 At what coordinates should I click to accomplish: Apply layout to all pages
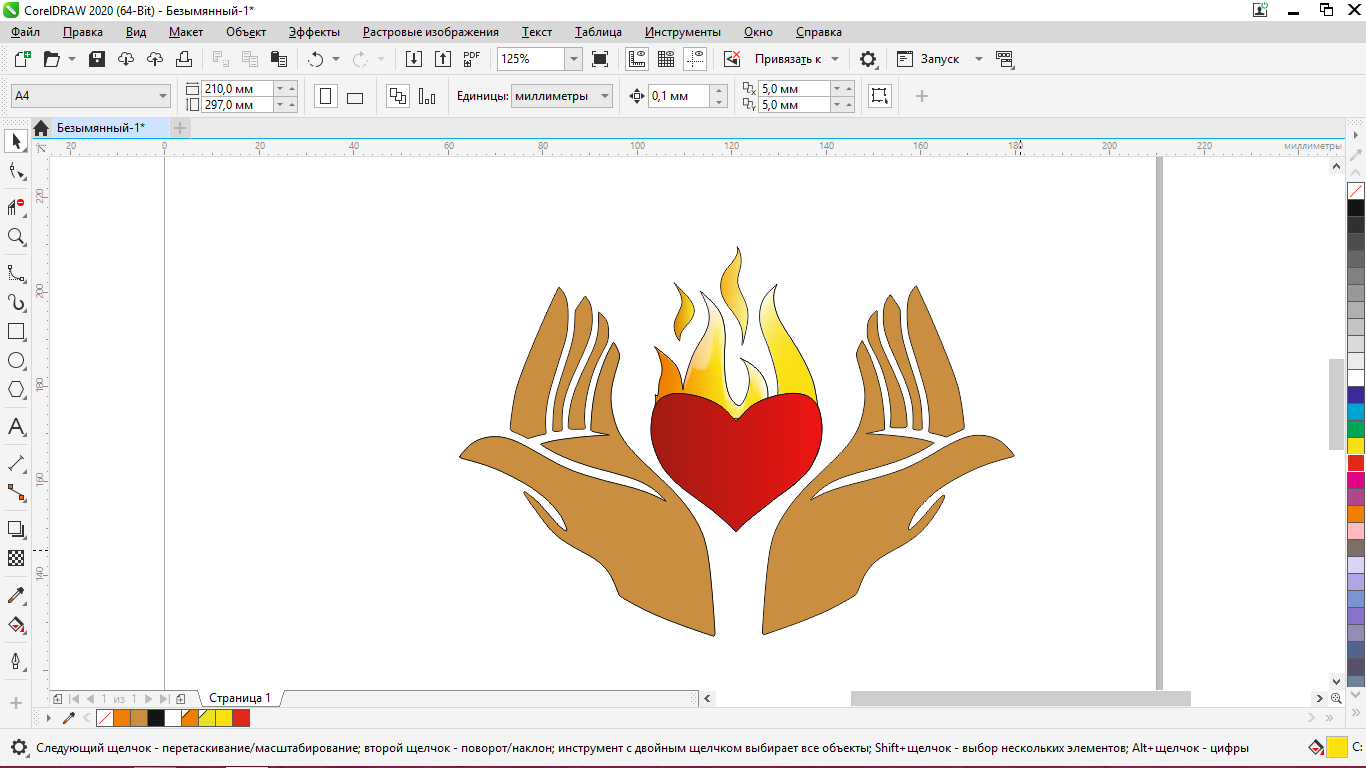(x=398, y=97)
